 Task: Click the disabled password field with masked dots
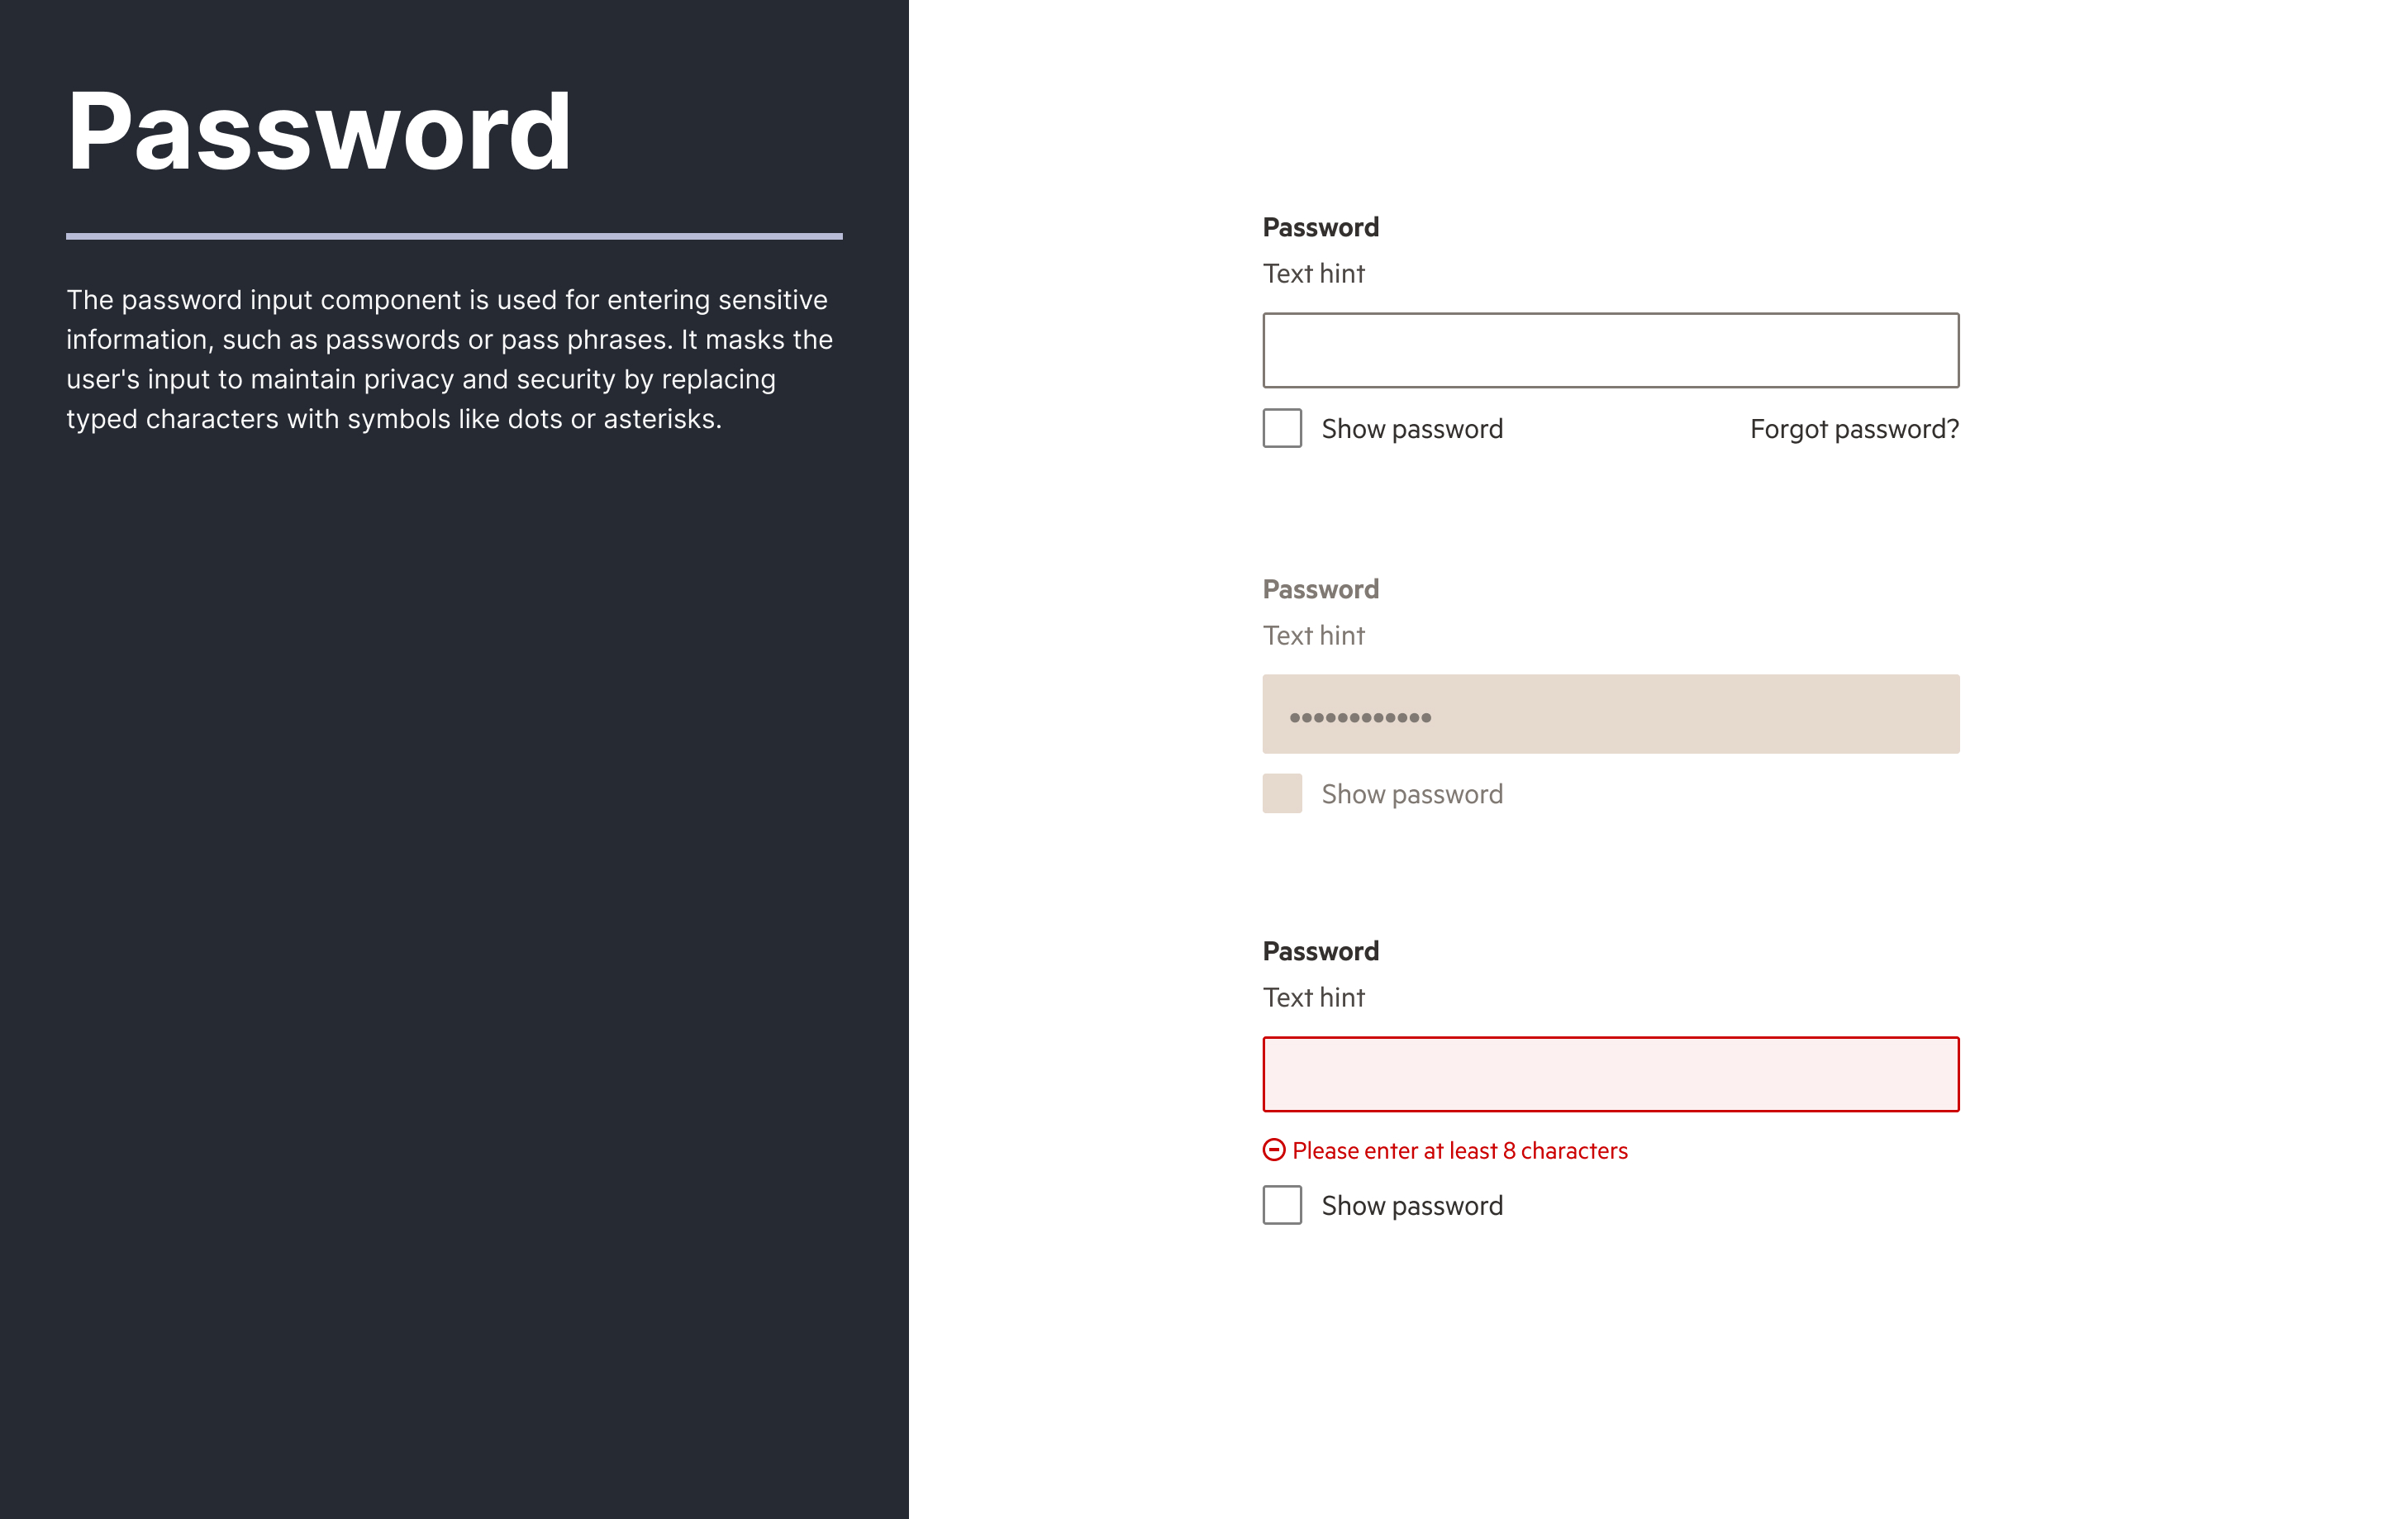tap(1610, 714)
